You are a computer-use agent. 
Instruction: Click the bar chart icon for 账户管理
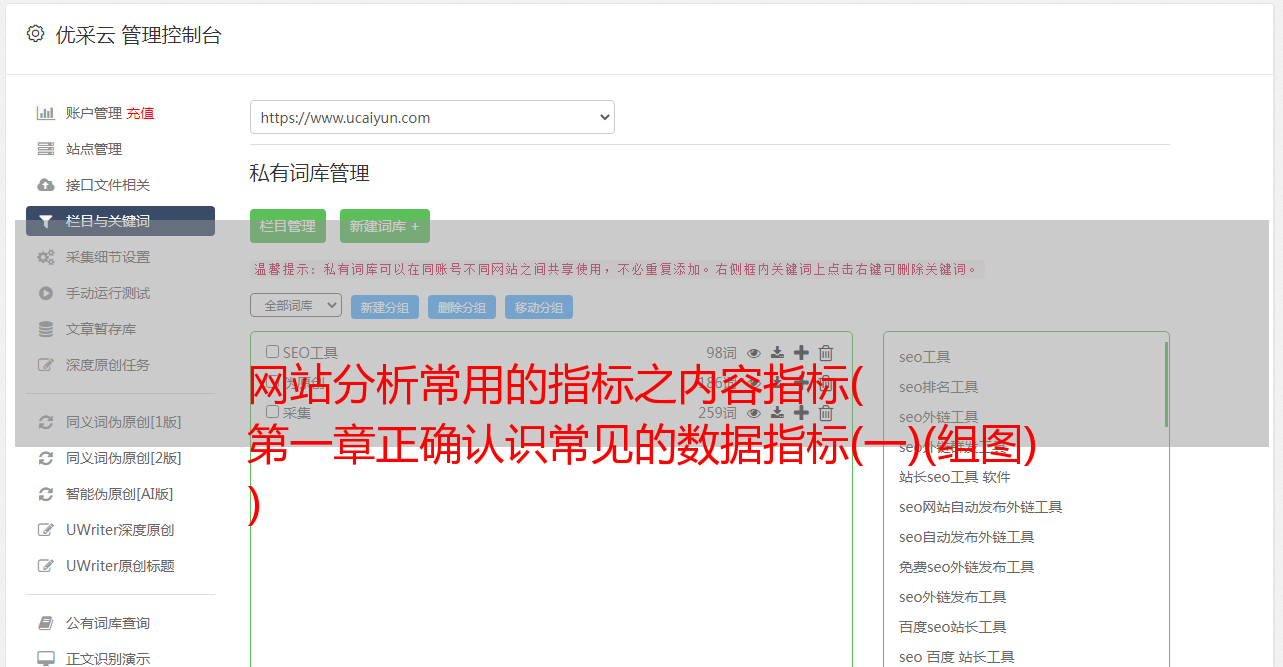click(x=46, y=113)
